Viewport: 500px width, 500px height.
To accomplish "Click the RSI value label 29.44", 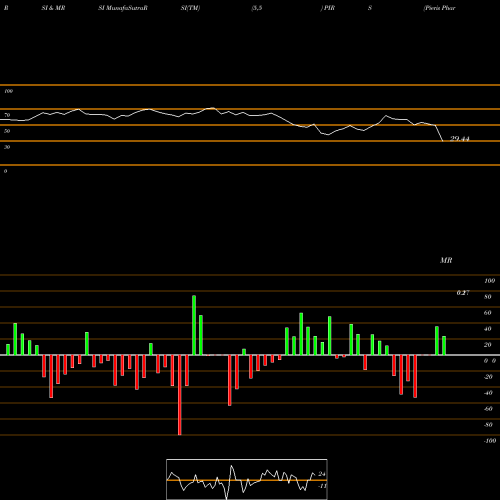I will pos(460,139).
